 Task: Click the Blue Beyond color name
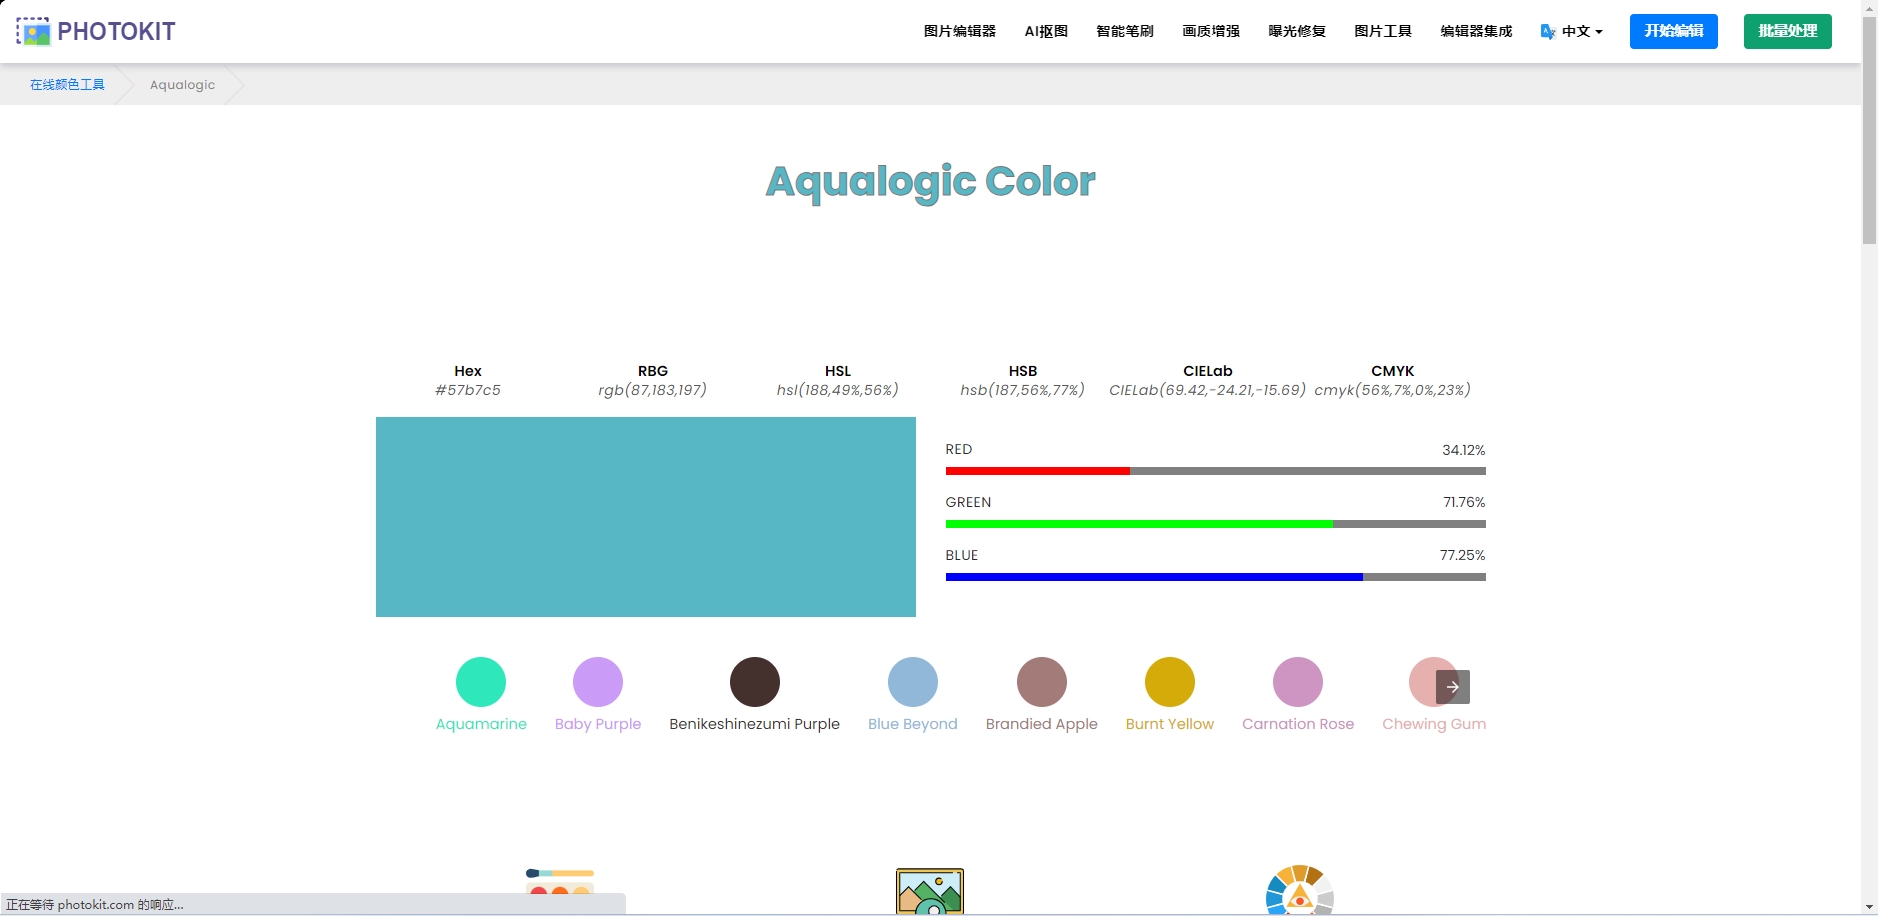coord(911,724)
